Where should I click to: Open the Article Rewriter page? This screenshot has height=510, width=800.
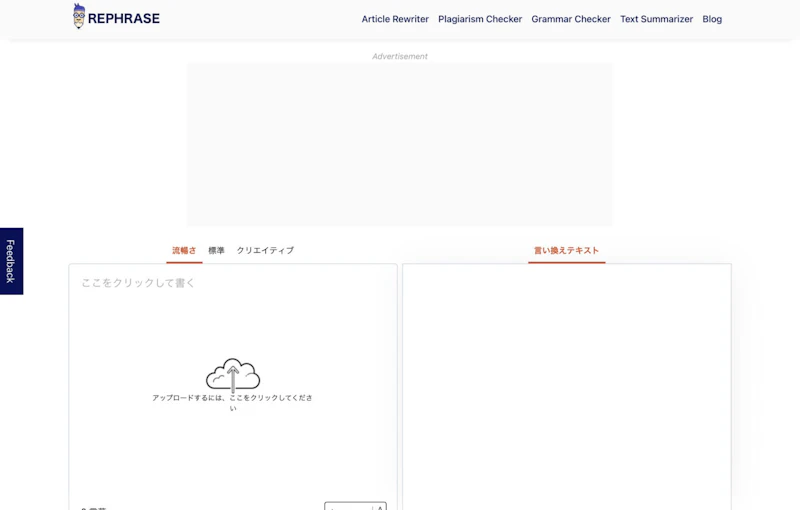(395, 19)
